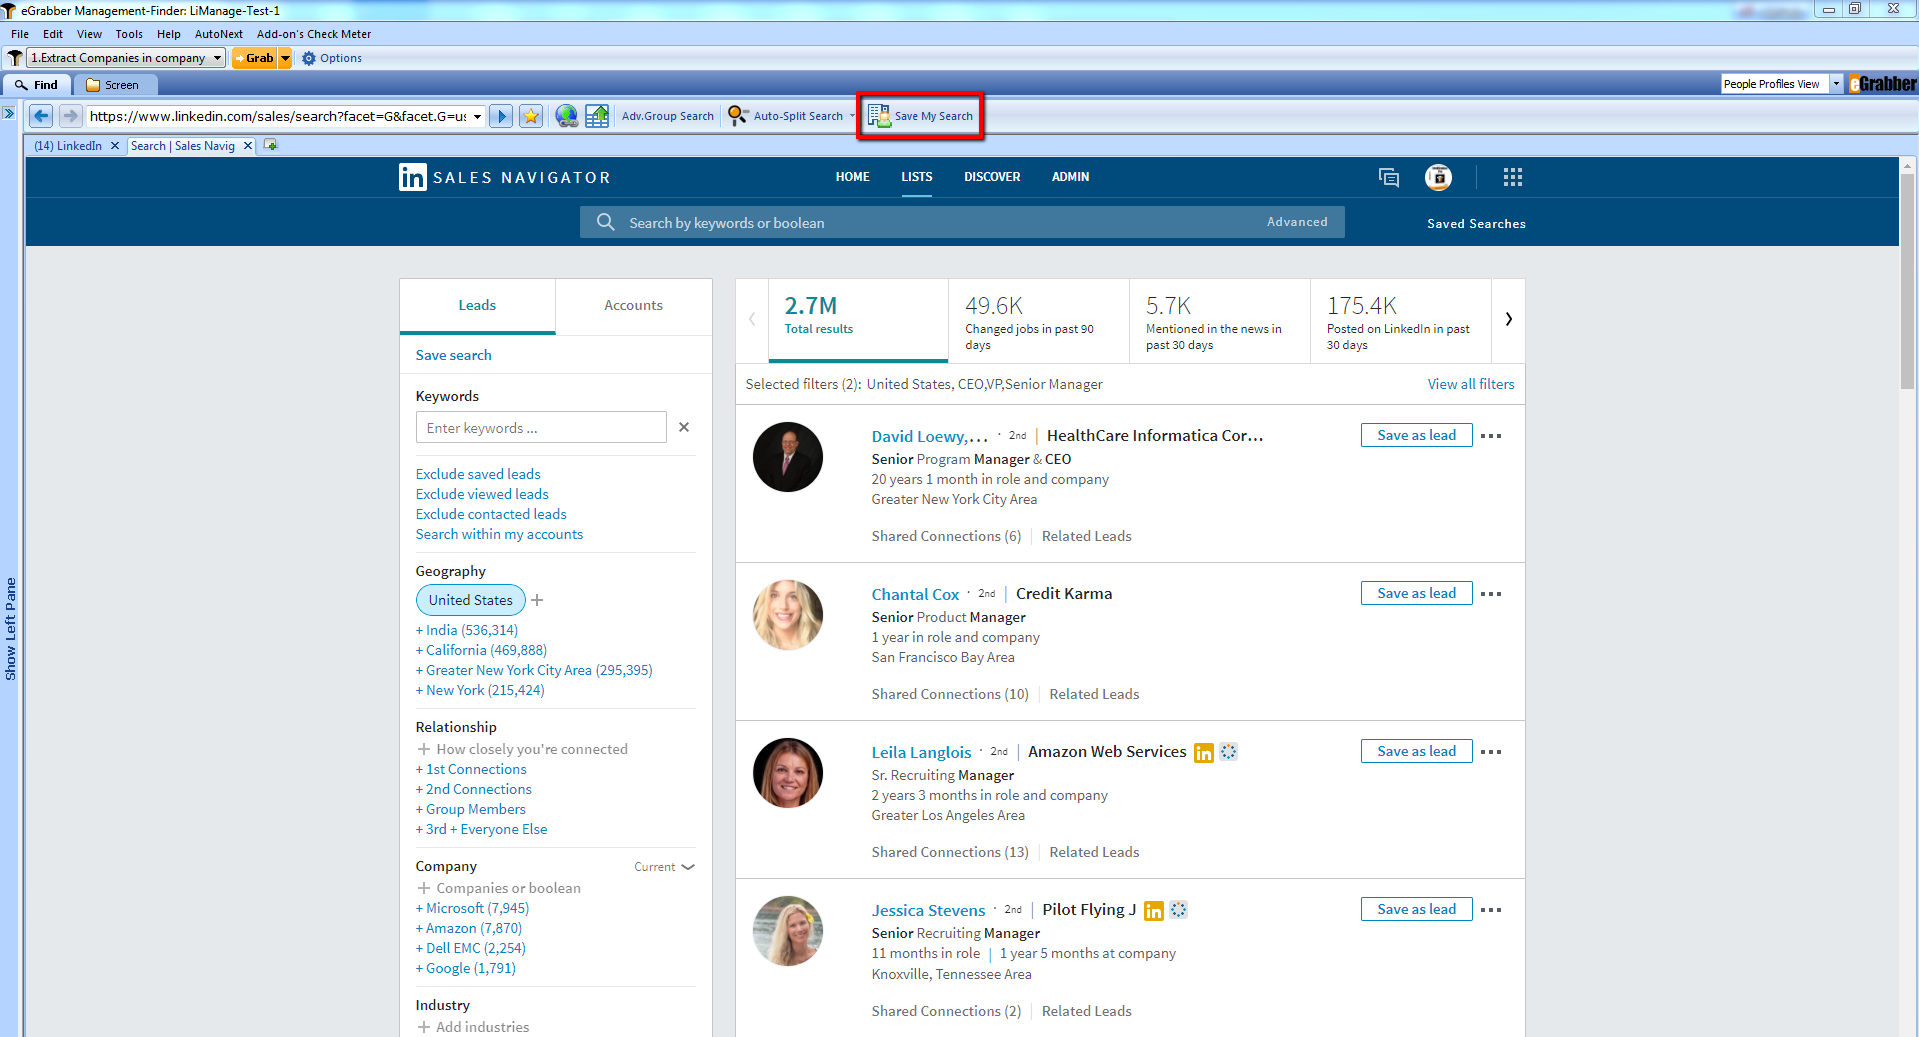
Task: Clear keywords with the X icon
Action: tap(684, 427)
